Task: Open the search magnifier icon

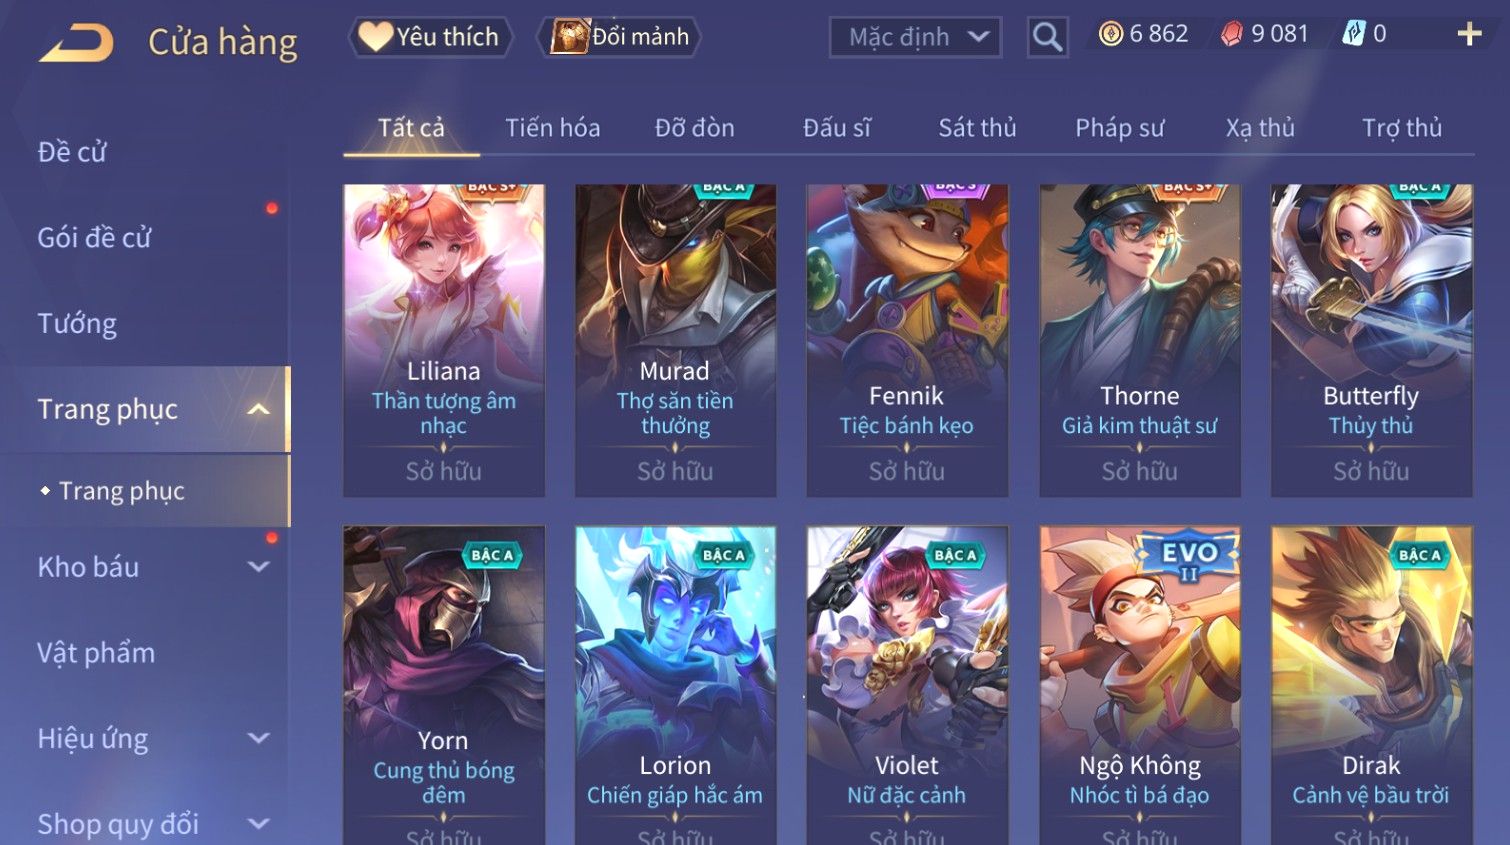Action: point(1047,37)
